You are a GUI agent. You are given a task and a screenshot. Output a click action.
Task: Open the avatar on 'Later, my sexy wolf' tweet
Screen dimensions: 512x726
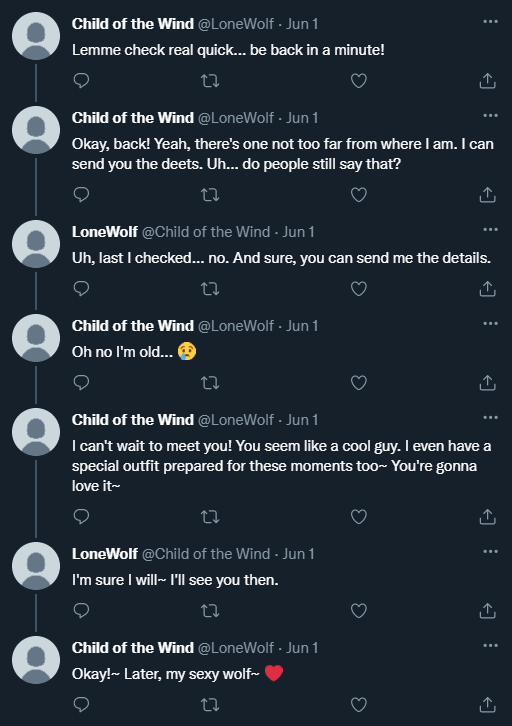click(36, 660)
